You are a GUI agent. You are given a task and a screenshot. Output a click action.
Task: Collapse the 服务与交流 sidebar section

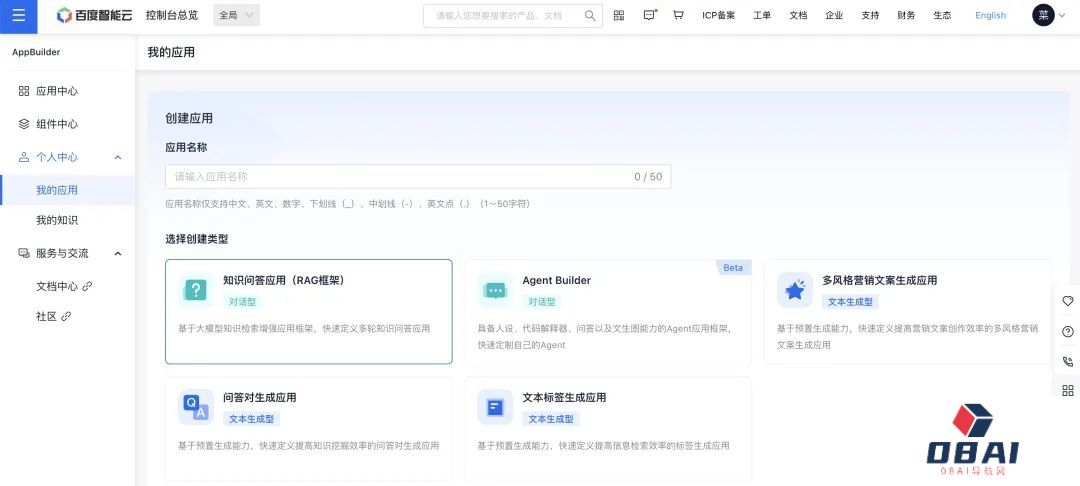[118, 254]
